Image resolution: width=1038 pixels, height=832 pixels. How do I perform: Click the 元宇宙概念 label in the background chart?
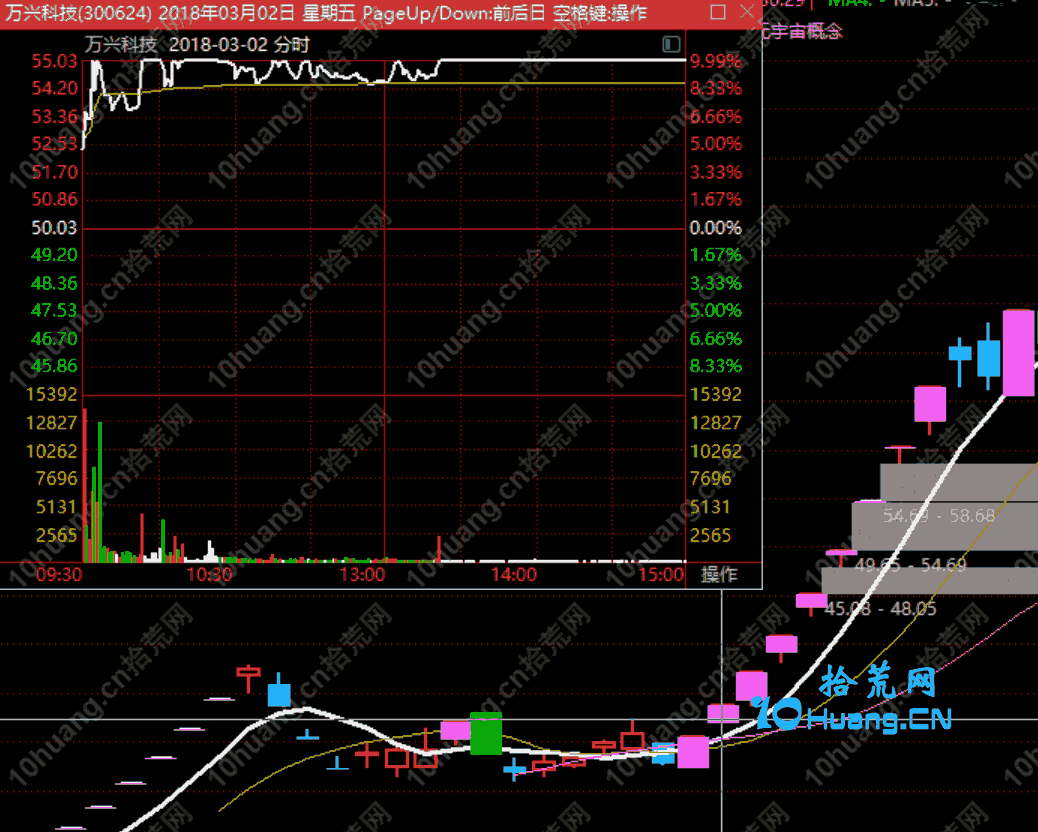pos(803,30)
